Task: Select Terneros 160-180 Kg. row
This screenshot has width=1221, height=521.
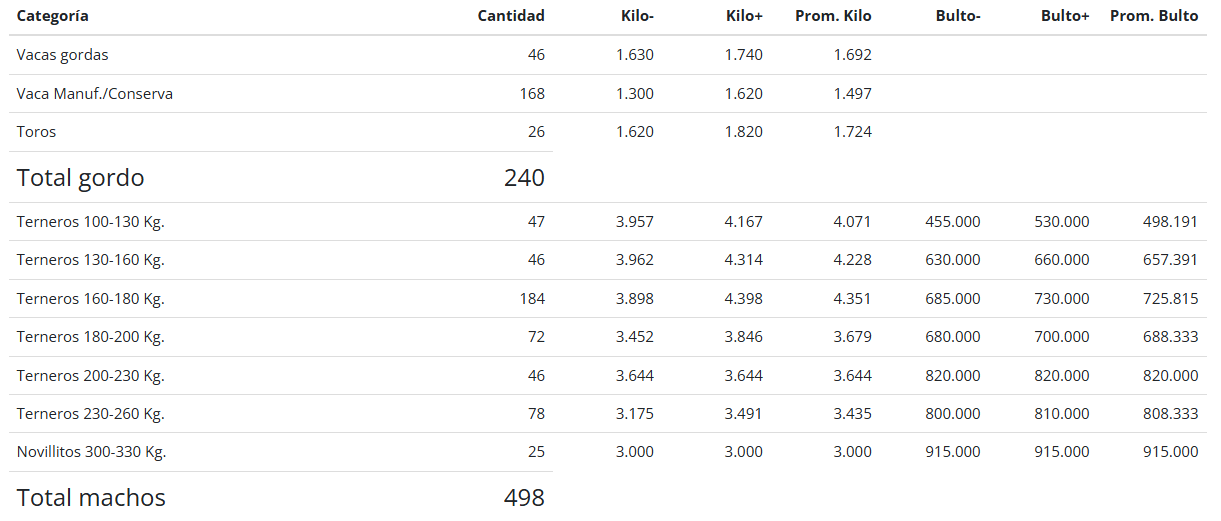Action: [608, 299]
